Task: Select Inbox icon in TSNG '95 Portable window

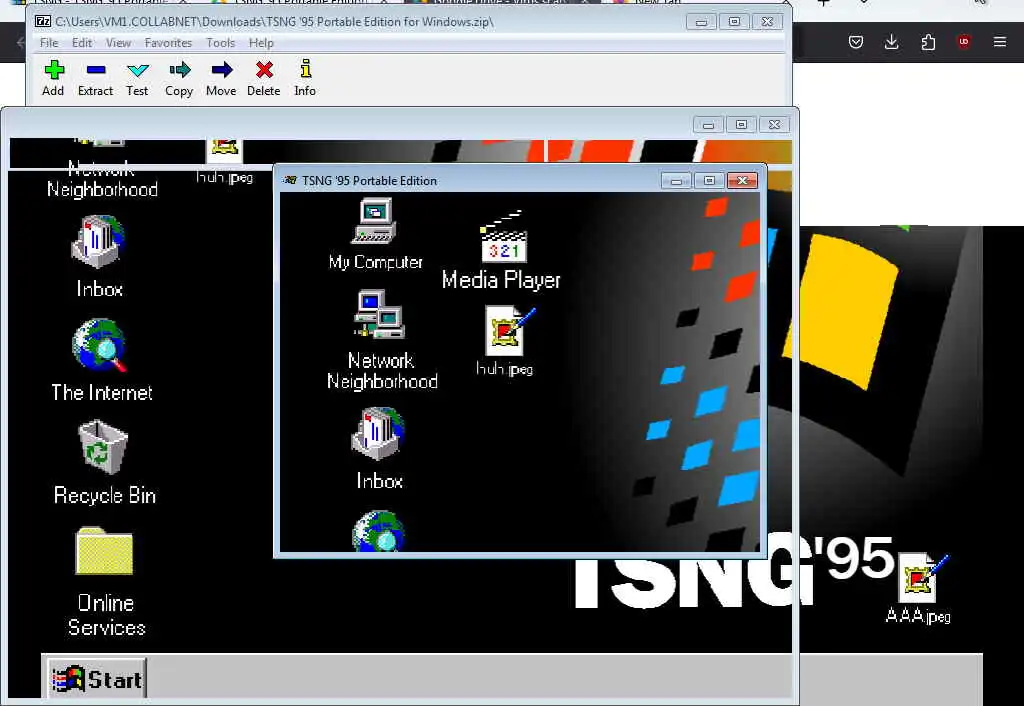Action: (x=379, y=434)
